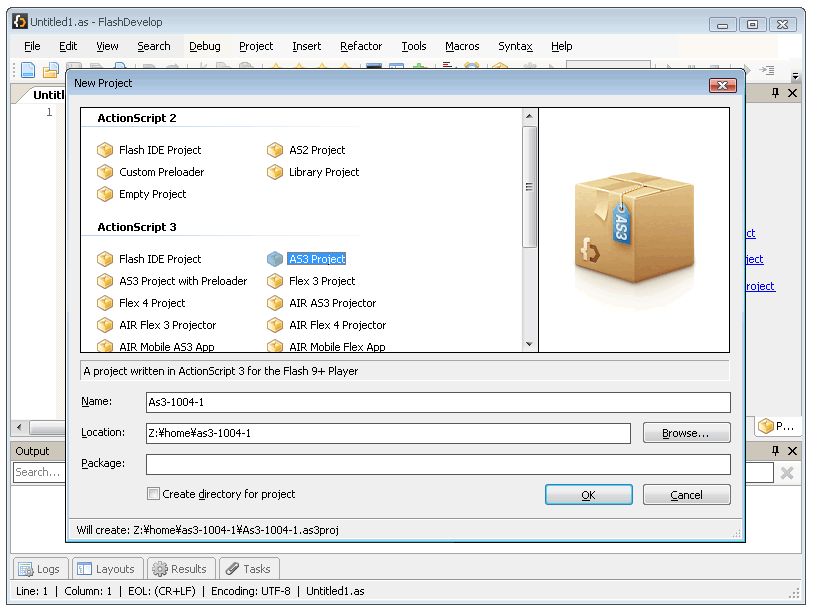Click 'Encoding: UTF-8' in status bar
The height and width of the screenshot is (611, 819).
pyautogui.click(x=251, y=591)
